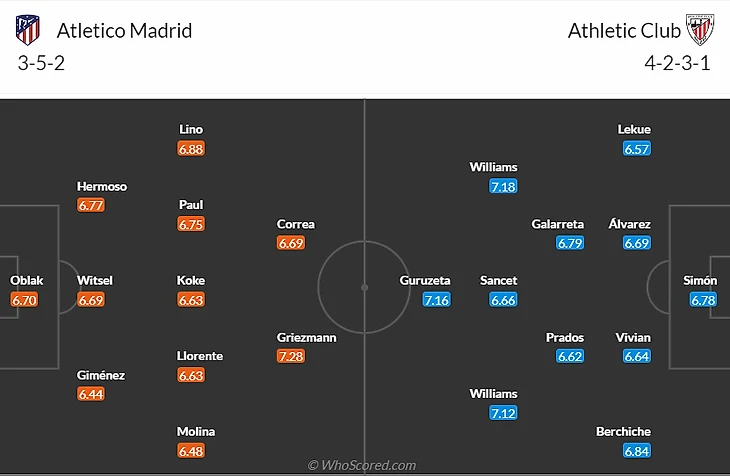Open Berchiche's 6.84 rating badge
Image resolution: width=730 pixels, height=476 pixels.
pyautogui.click(x=637, y=451)
